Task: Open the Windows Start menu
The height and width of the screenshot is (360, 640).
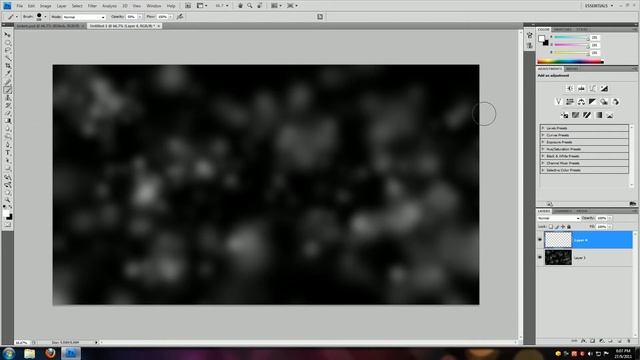Action: pos(9,353)
